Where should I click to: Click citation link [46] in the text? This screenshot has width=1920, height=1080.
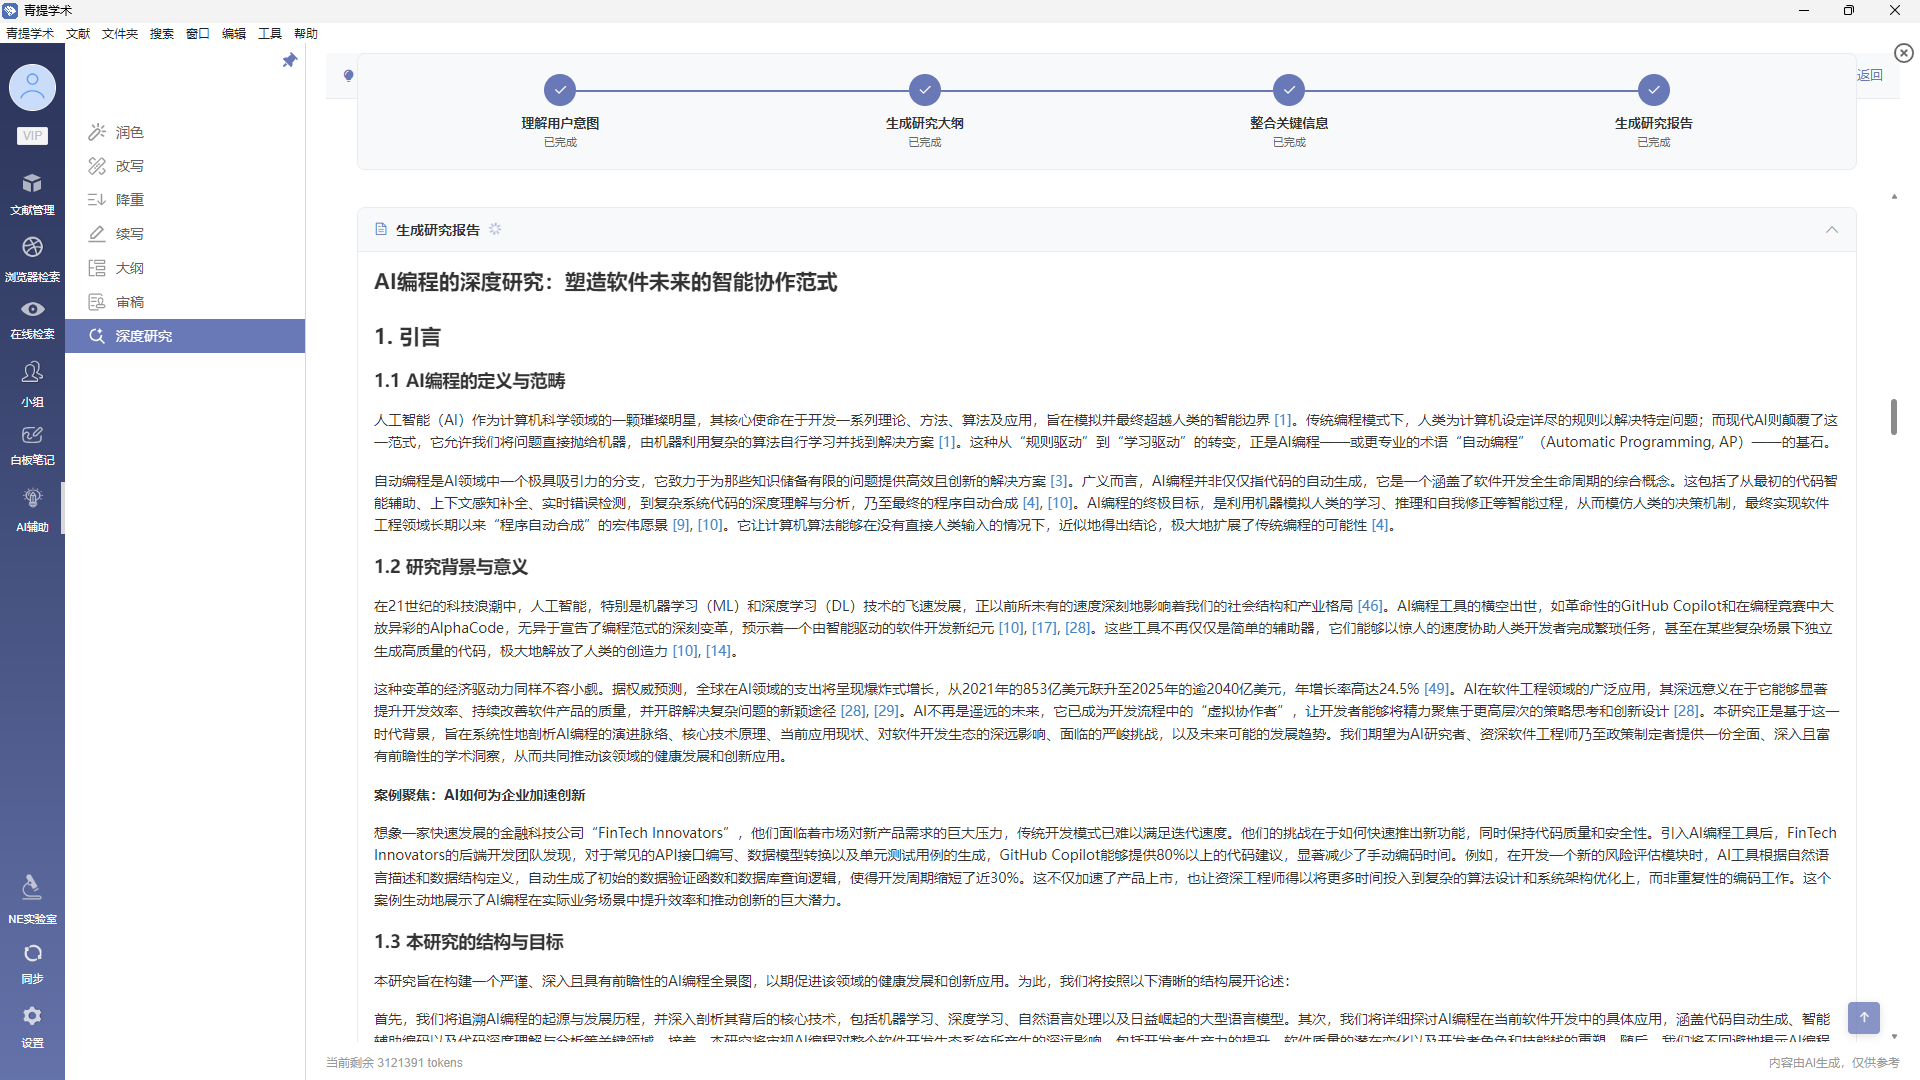click(1369, 606)
